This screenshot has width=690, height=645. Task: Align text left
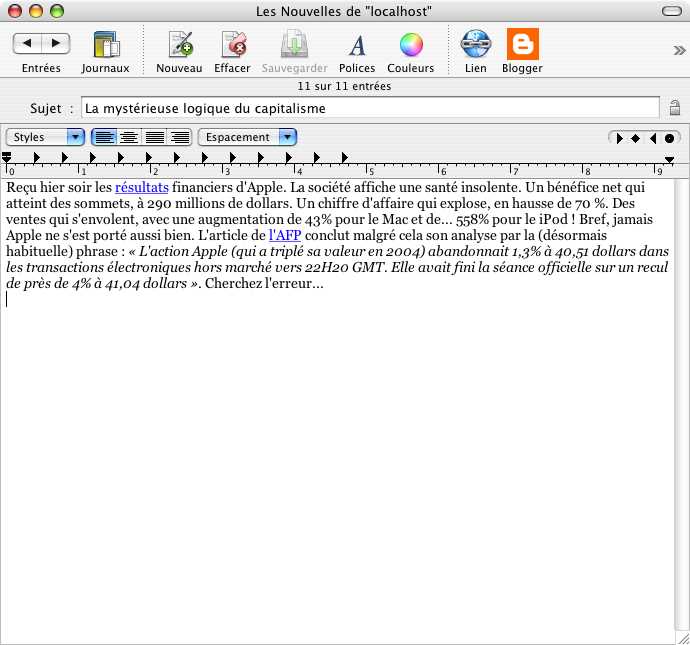pos(104,137)
